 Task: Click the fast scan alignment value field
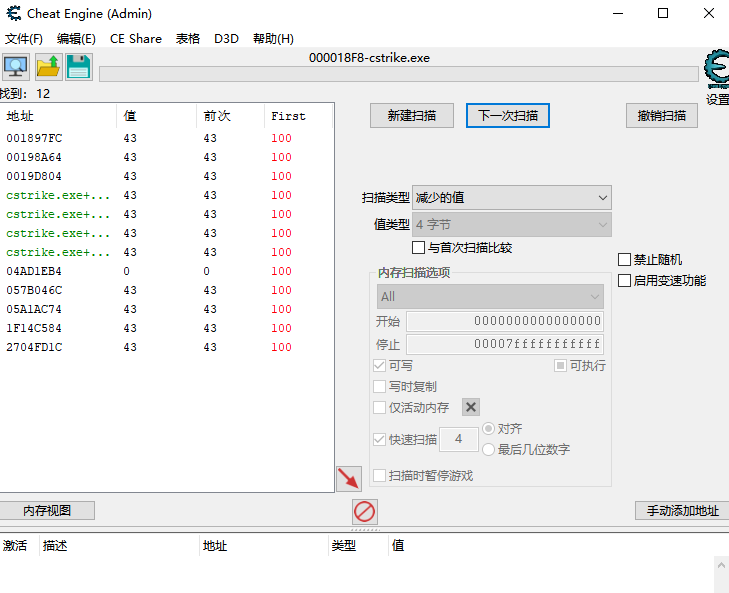pyautogui.click(x=459, y=439)
